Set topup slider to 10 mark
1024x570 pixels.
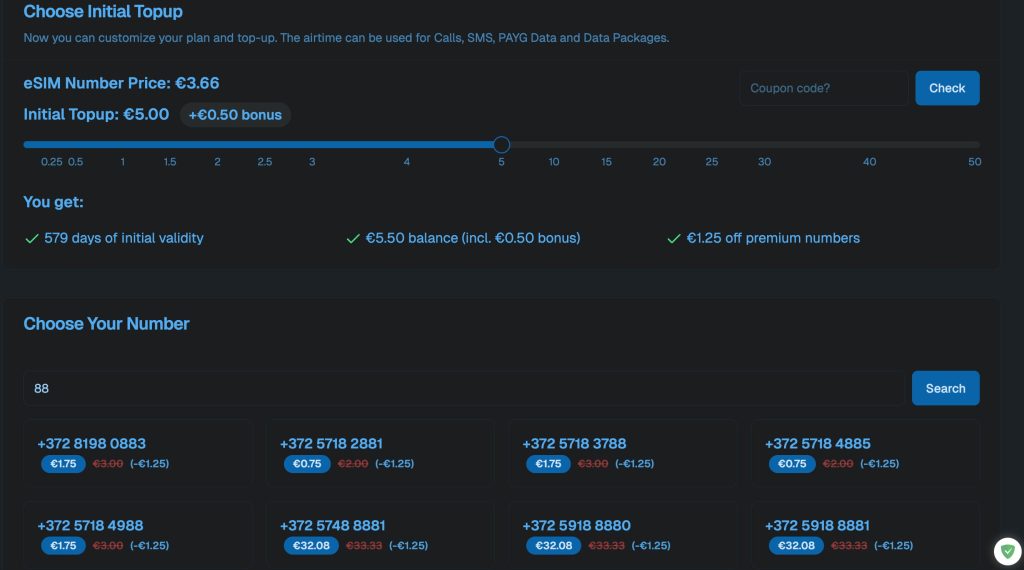(x=554, y=145)
